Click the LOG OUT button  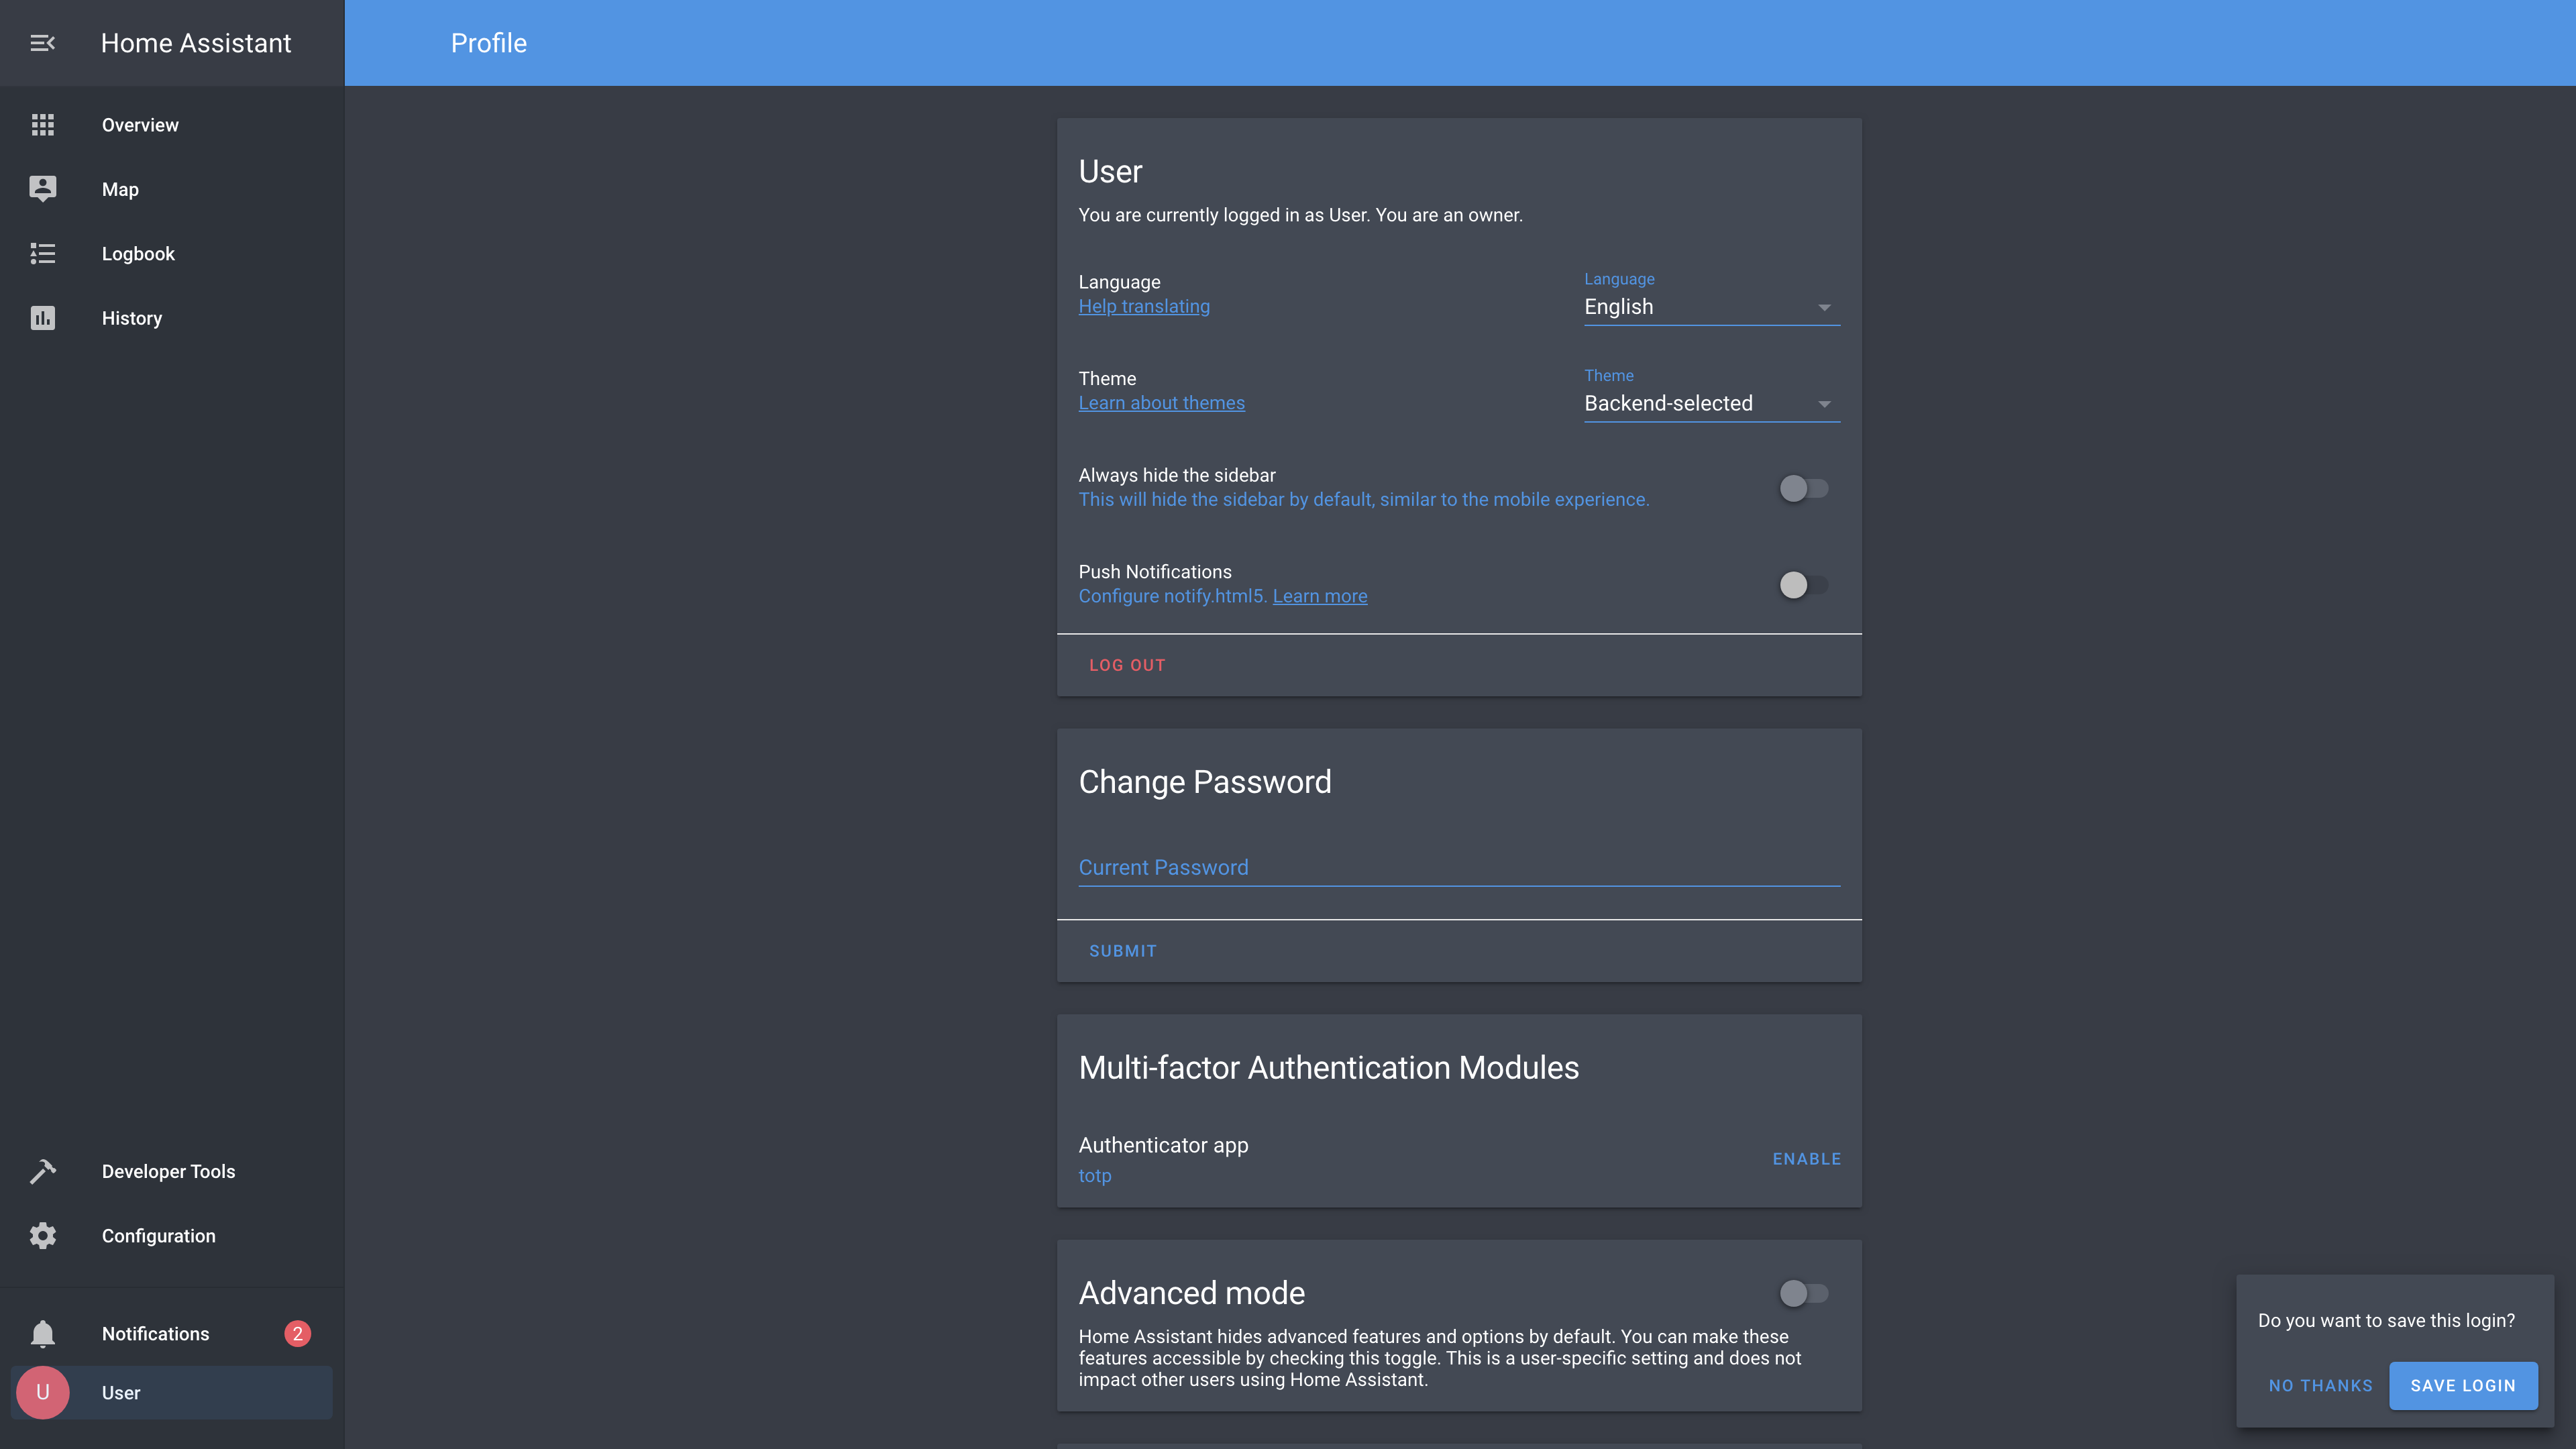tap(1127, 665)
